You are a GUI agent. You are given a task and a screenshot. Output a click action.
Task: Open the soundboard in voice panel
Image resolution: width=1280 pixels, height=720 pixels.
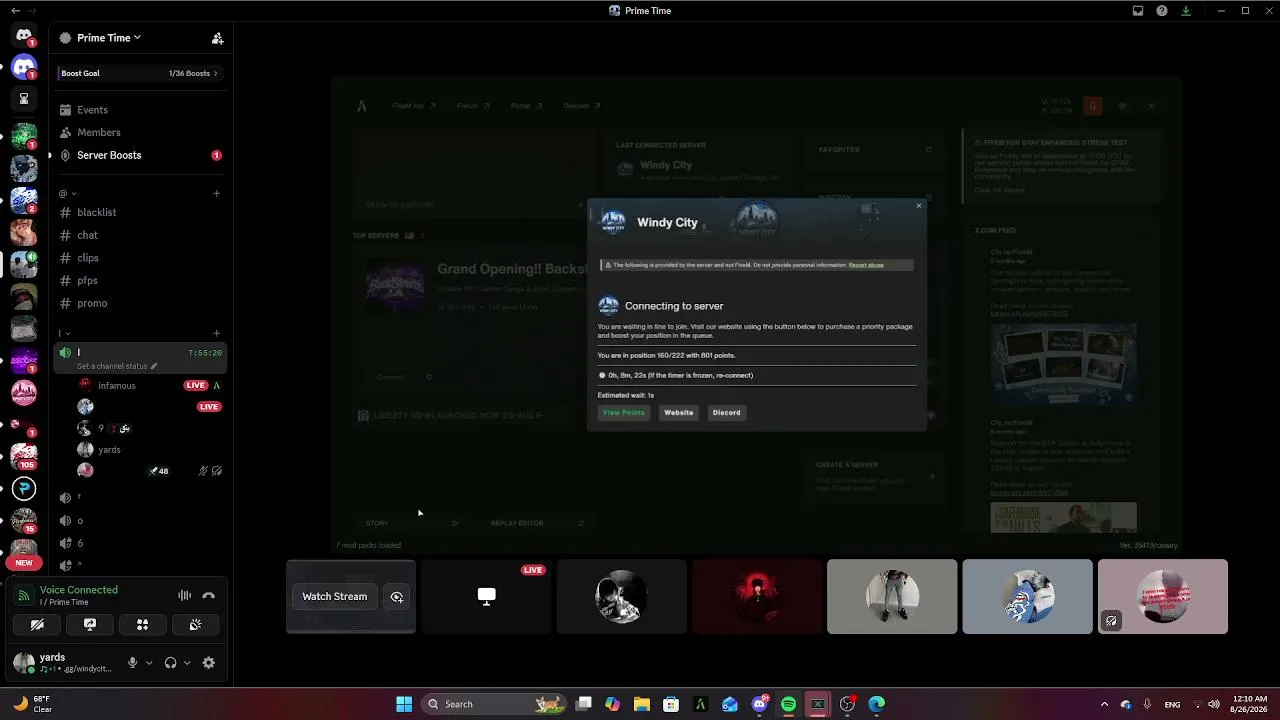point(195,625)
